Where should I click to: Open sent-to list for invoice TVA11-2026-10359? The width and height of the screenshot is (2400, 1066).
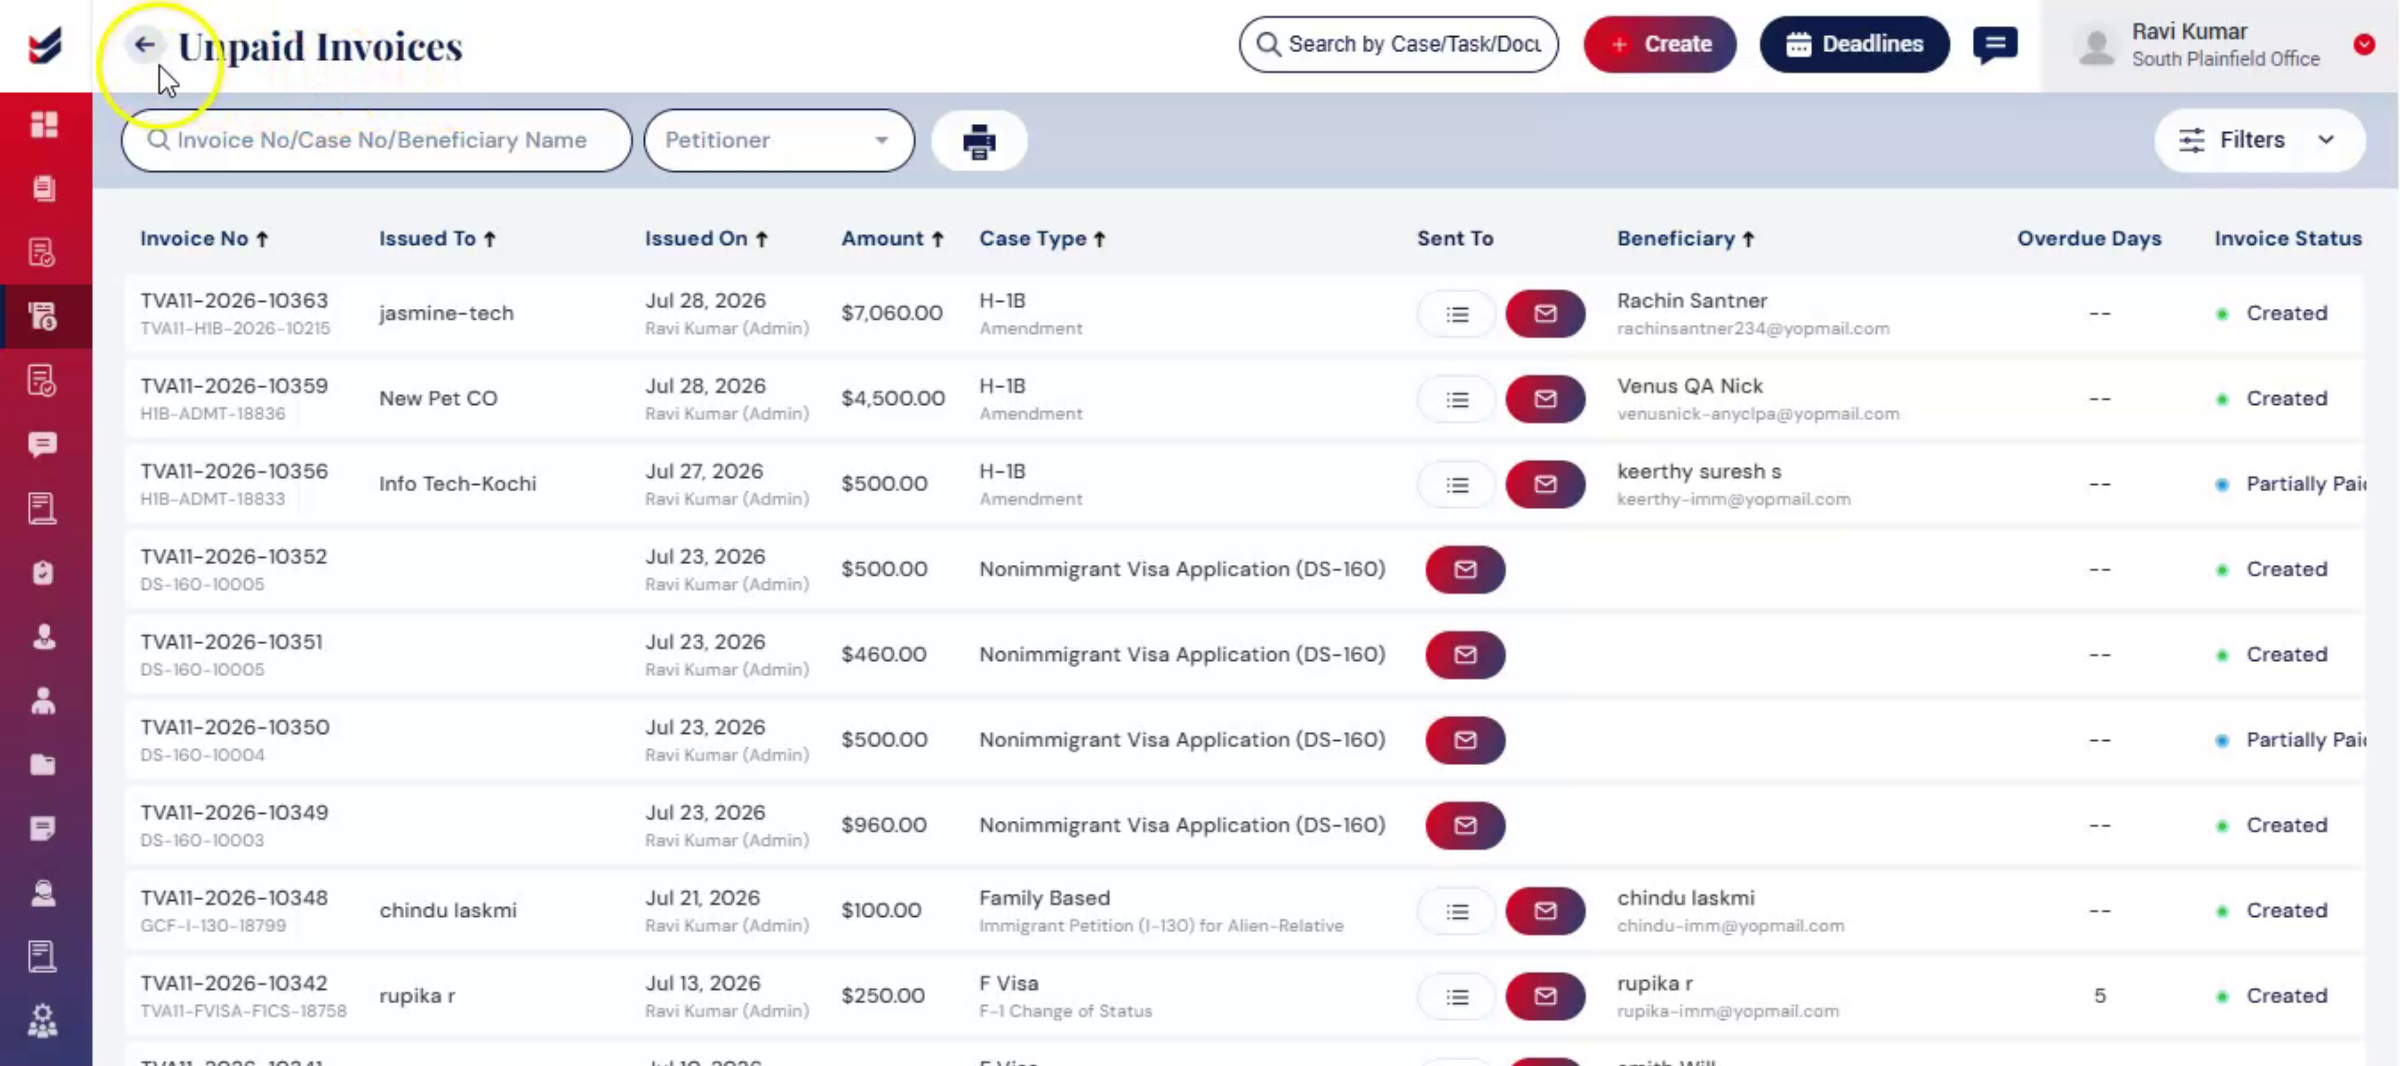(x=1457, y=399)
